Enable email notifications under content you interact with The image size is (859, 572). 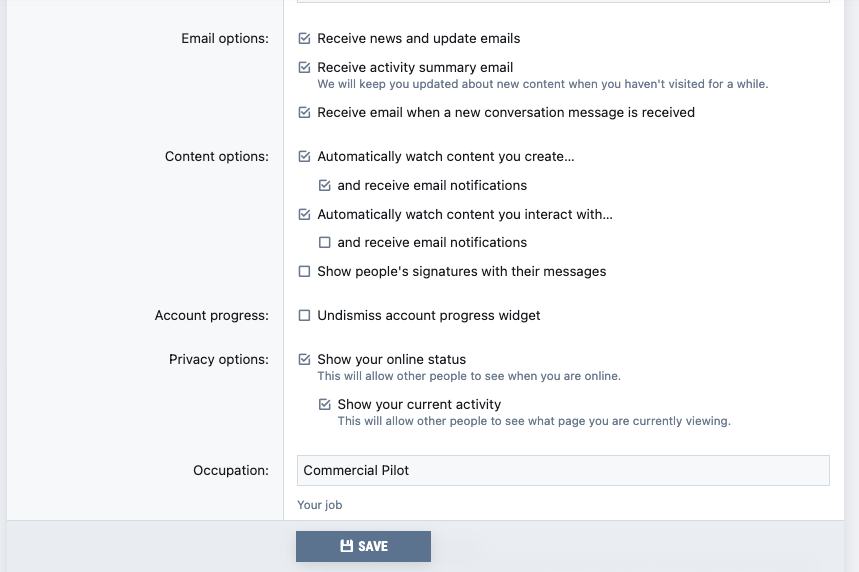[324, 242]
